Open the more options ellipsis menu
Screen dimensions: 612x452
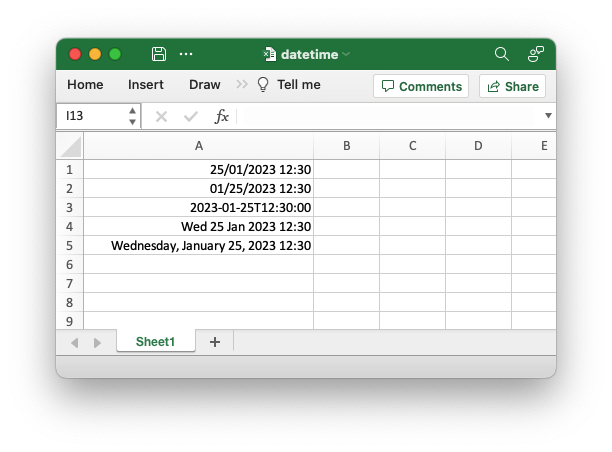click(x=186, y=54)
